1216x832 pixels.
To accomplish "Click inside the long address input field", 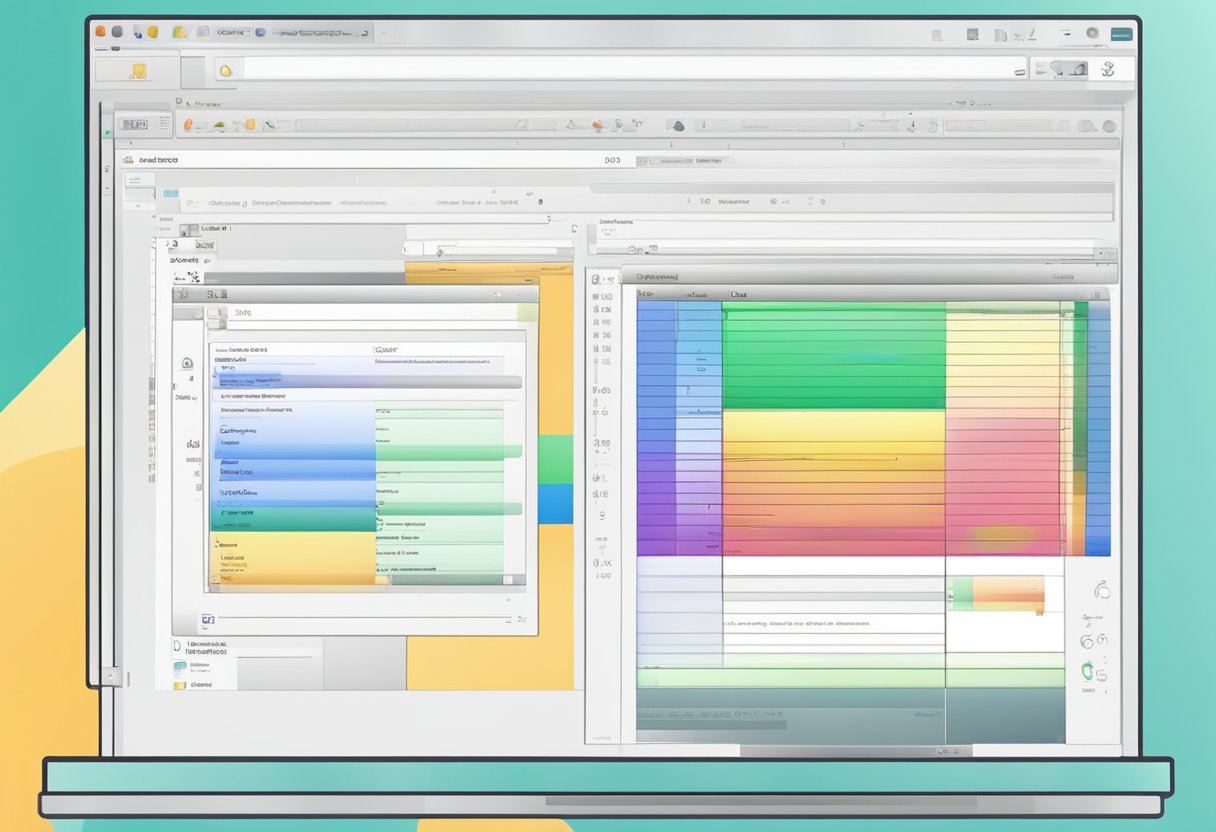I will [620, 70].
